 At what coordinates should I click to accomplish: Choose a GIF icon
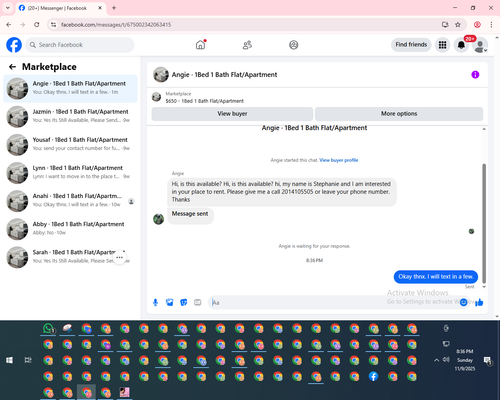198,302
